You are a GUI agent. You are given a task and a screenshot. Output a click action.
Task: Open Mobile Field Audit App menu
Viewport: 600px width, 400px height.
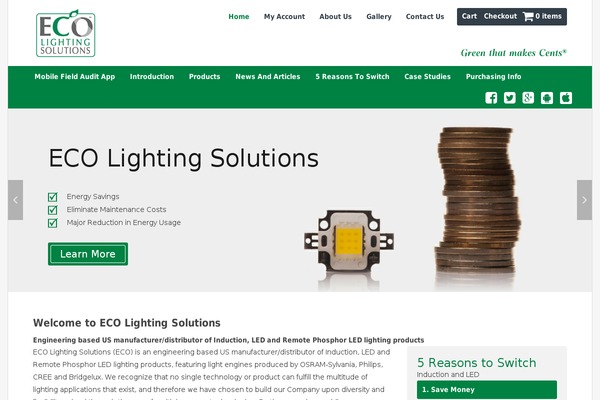(75, 77)
